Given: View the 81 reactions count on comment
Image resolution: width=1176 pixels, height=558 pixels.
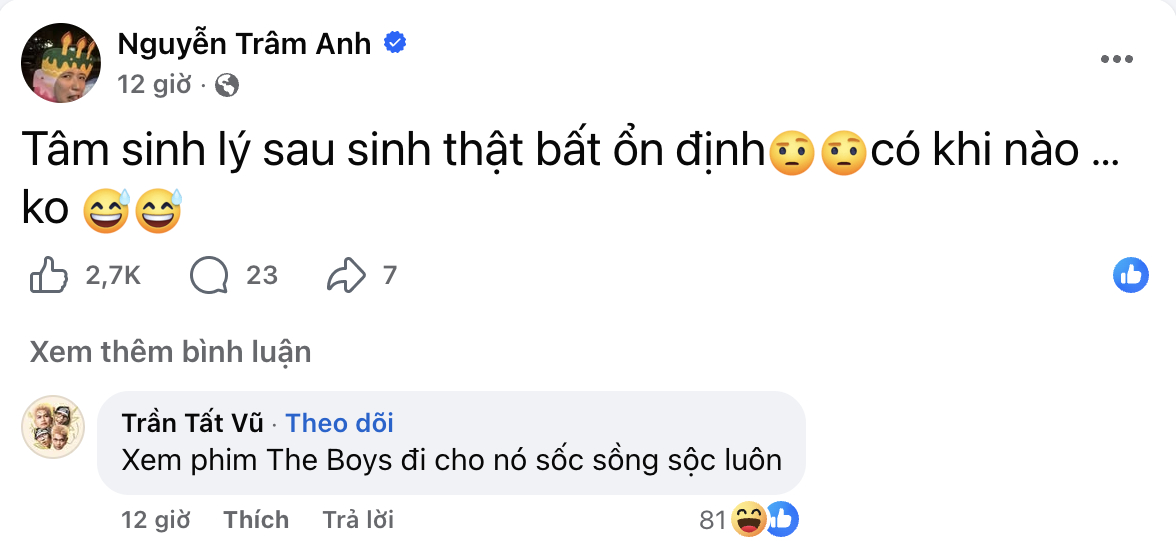Looking at the screenshot, I should coord(712,520).
